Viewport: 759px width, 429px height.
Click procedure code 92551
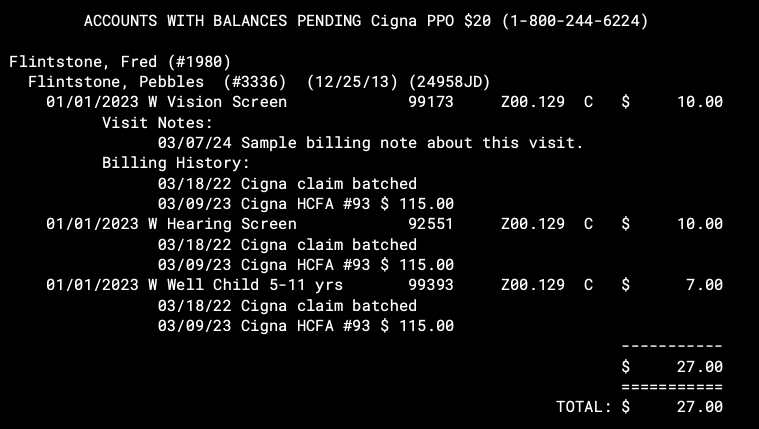pos(431,224)
